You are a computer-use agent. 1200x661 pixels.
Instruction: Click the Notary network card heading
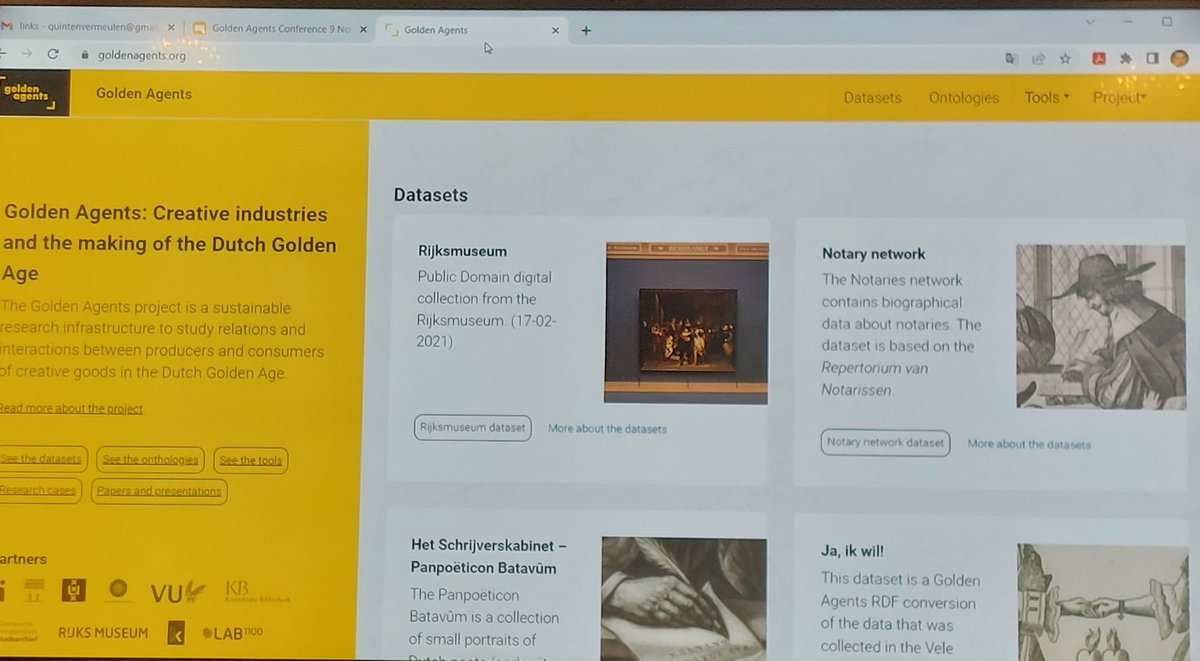click(873, 254)
